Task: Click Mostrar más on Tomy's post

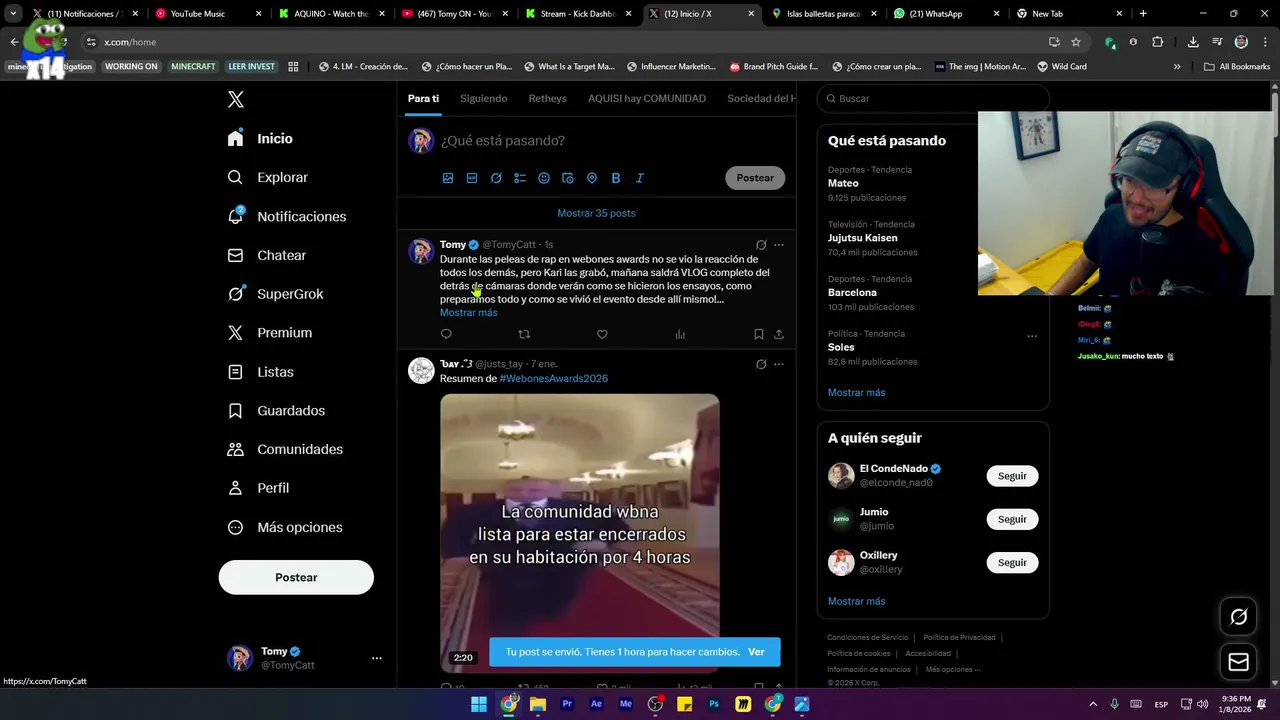Action: coord(468,313)
